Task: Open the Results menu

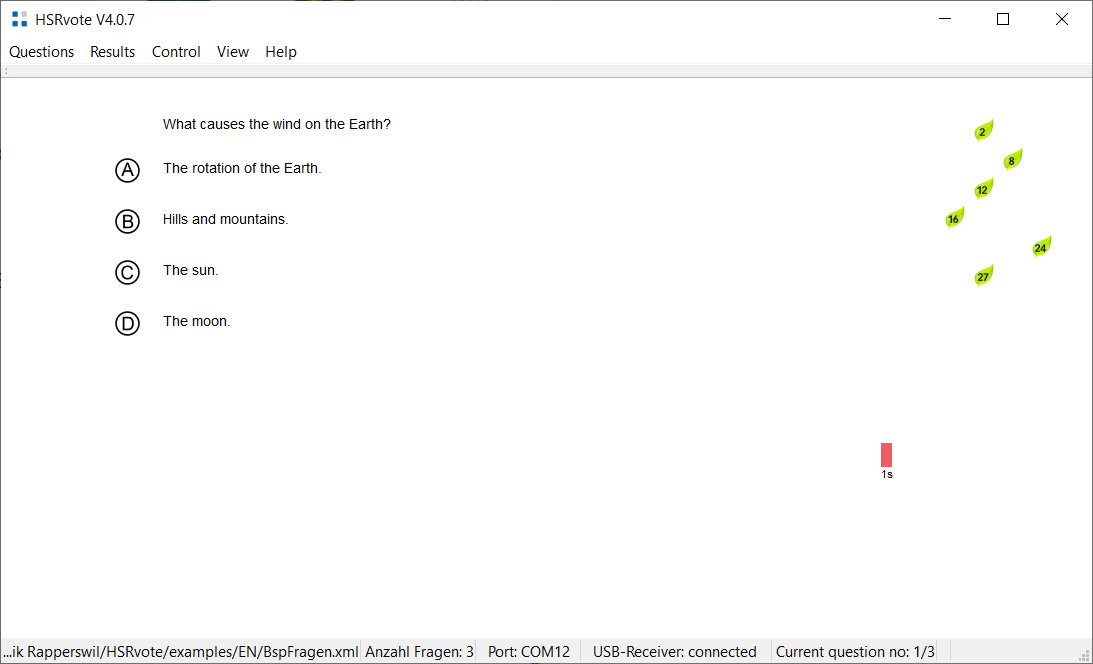Action: pos(113,52)
